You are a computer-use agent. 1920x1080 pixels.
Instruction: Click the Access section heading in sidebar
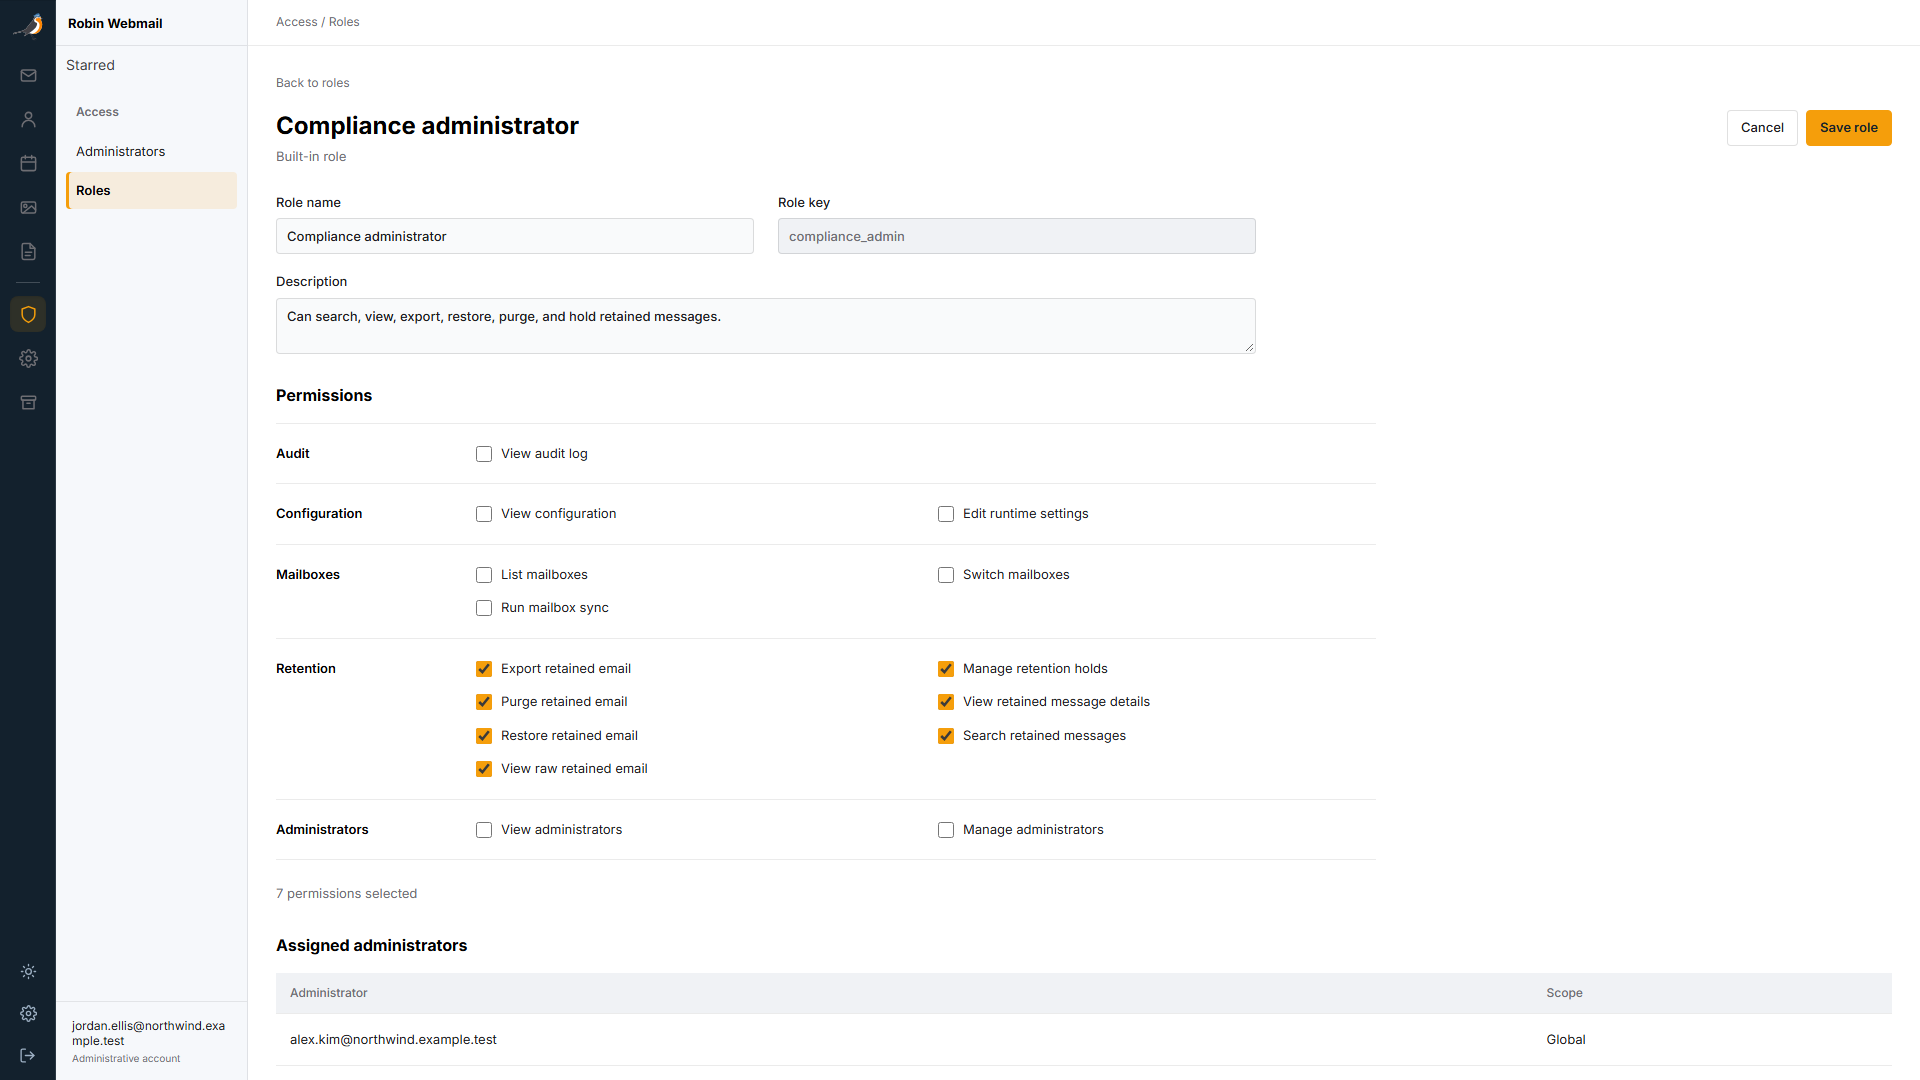(97, 112)
